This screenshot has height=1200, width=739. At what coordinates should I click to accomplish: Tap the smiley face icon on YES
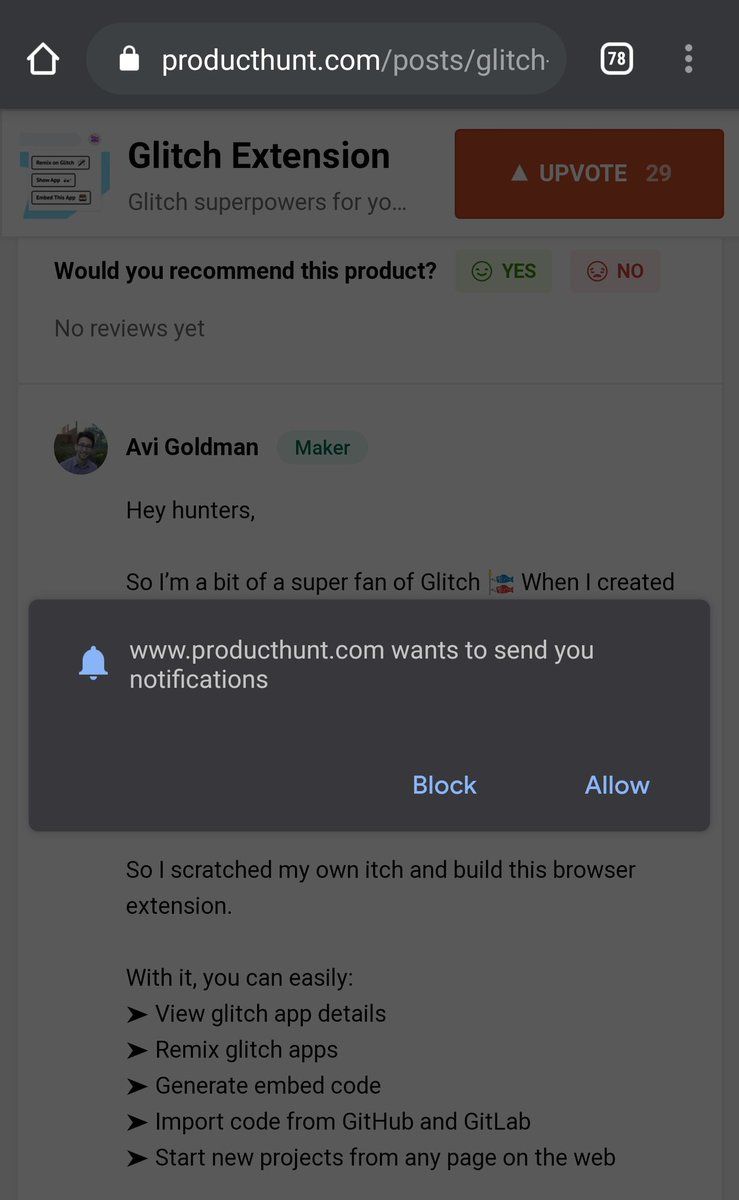(x=482, y=271)
